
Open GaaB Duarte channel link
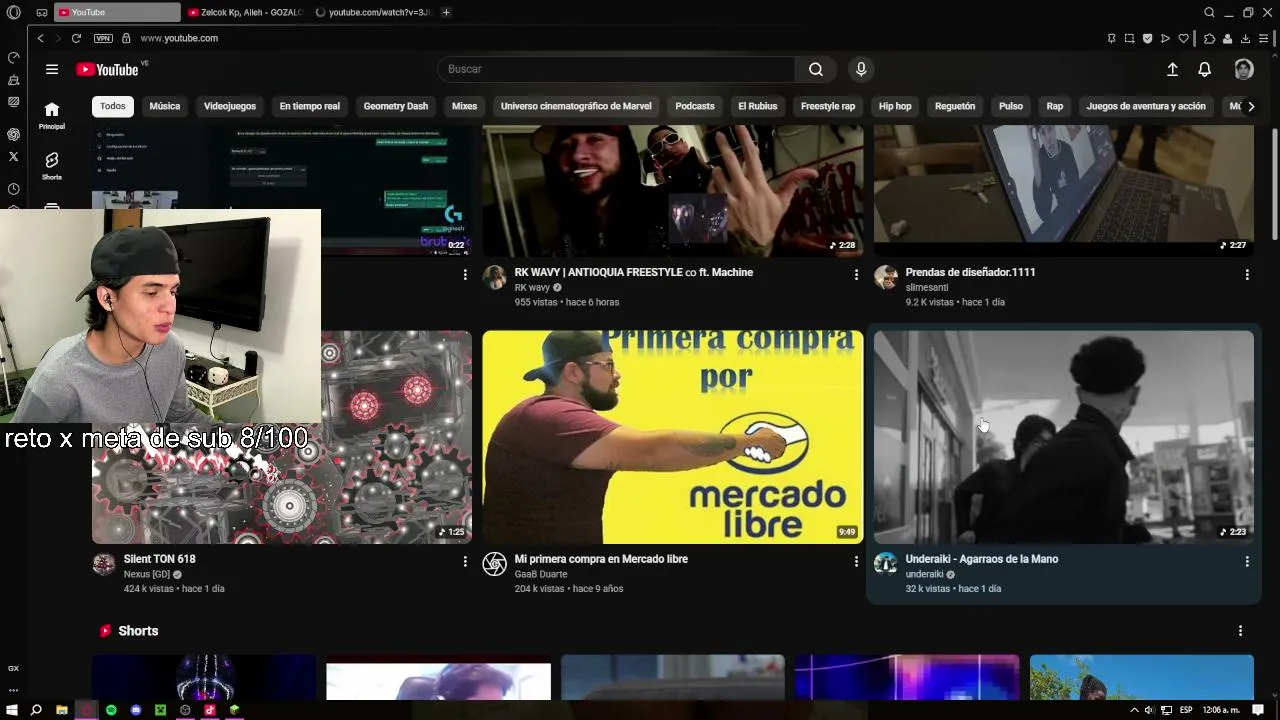coord(541,575)
